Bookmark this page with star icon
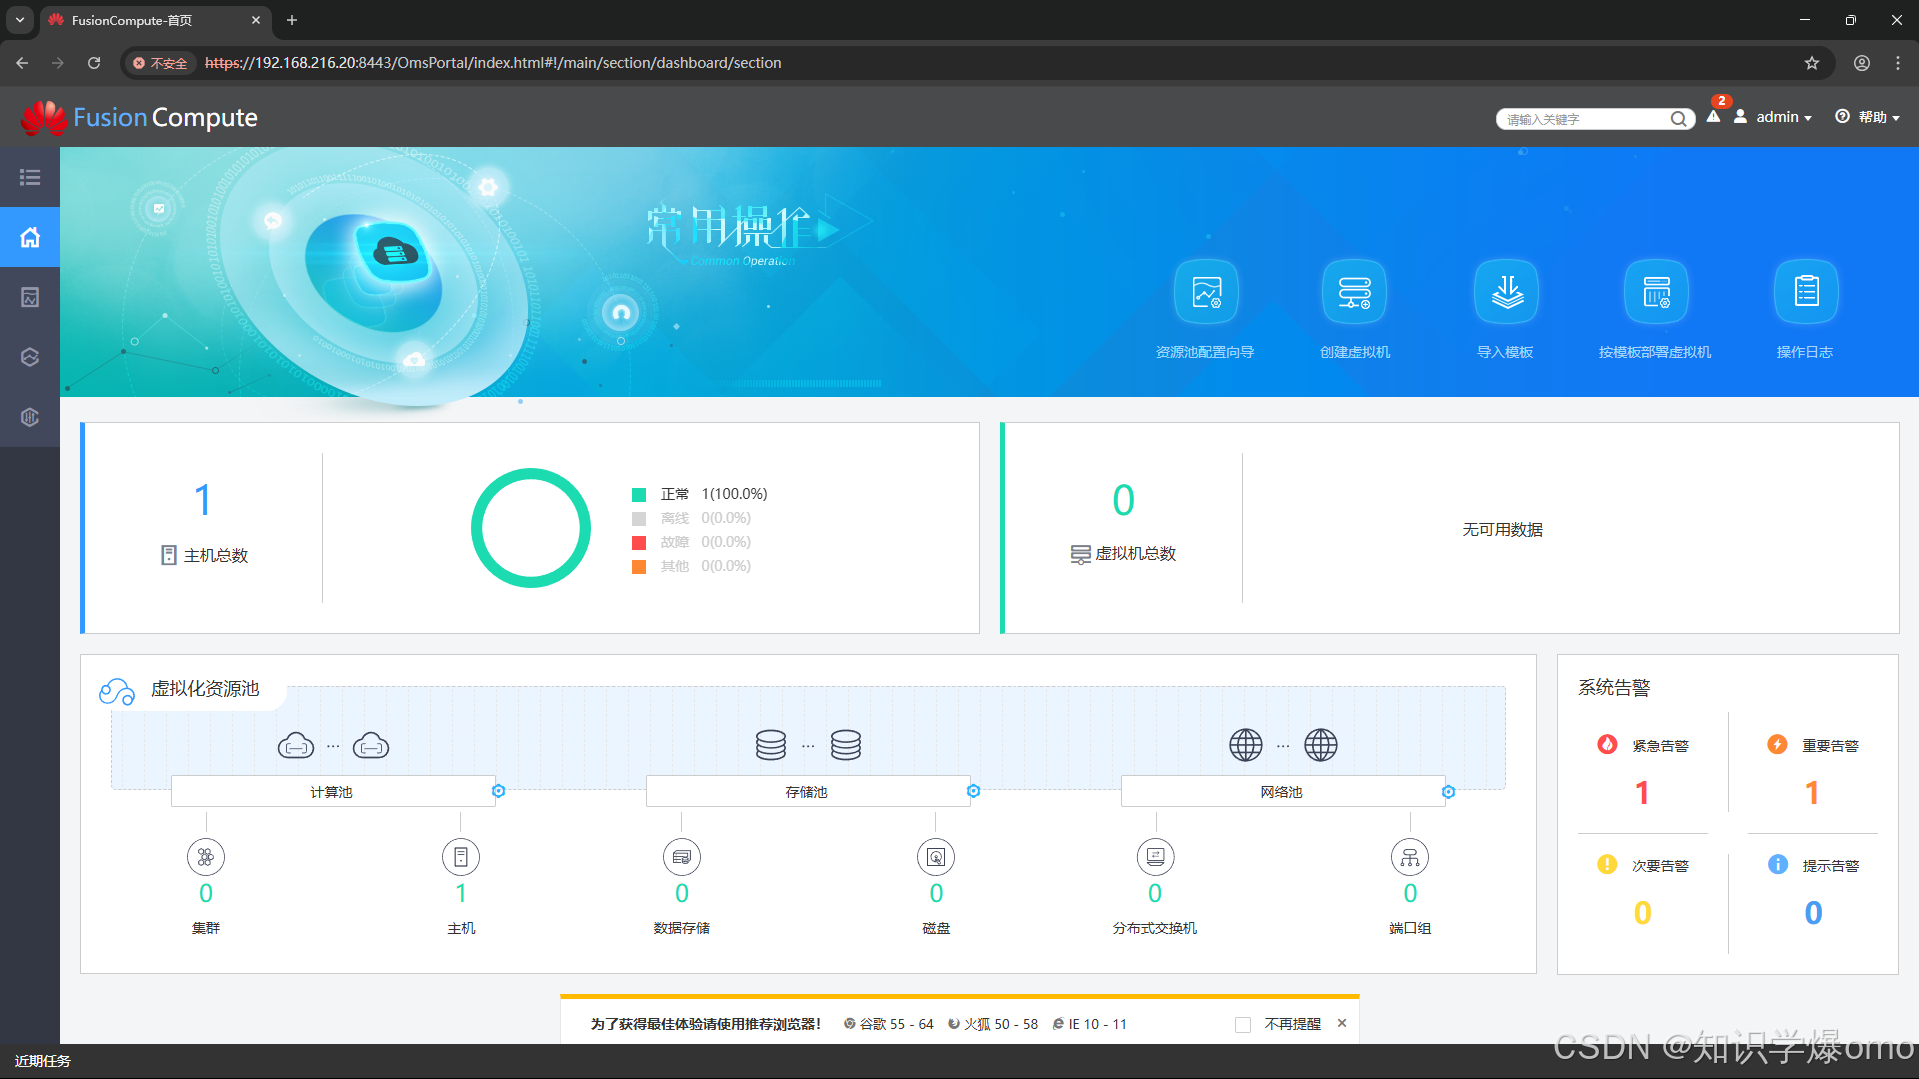The height and width of the screenshot is (1079, 1919). click(1812, 63)
